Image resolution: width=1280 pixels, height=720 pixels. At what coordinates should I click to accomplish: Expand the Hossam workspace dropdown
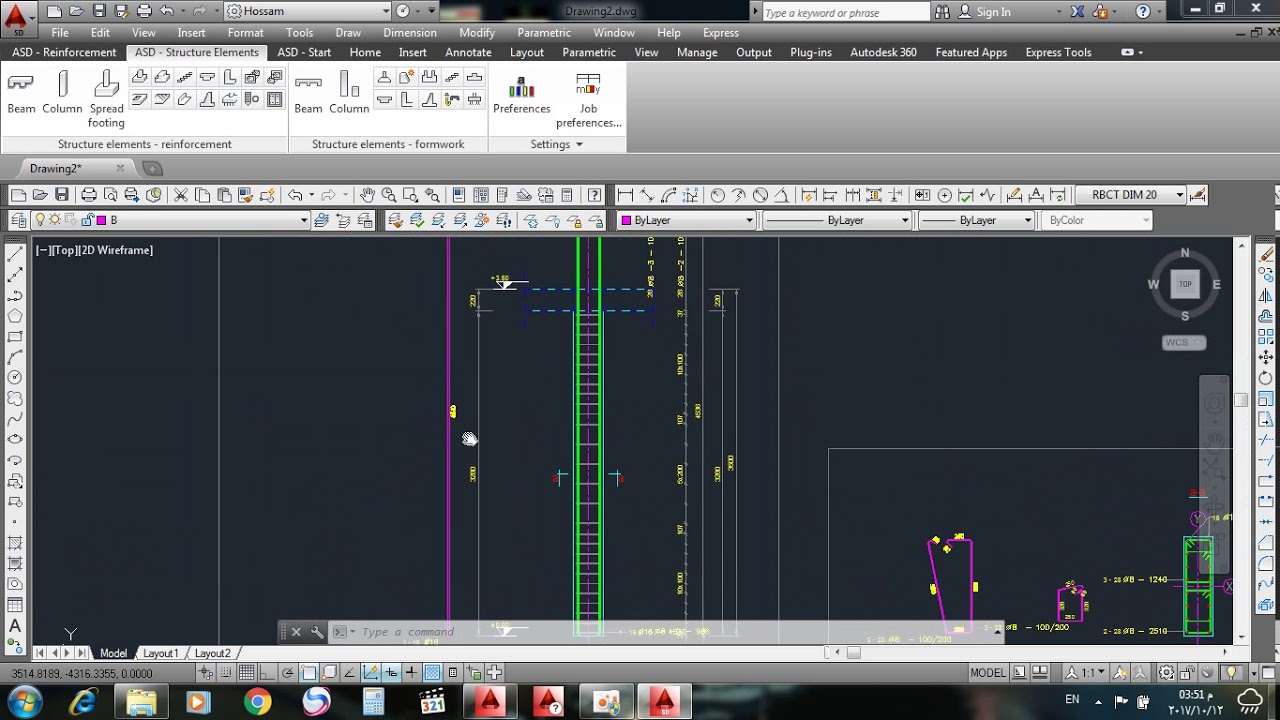coord(386,11)
